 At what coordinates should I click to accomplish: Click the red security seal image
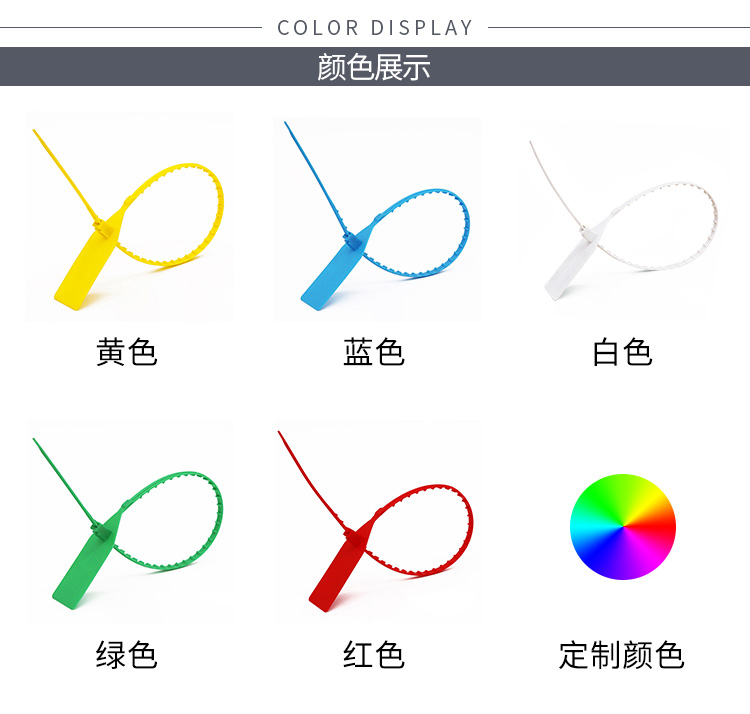click(375, 521)
